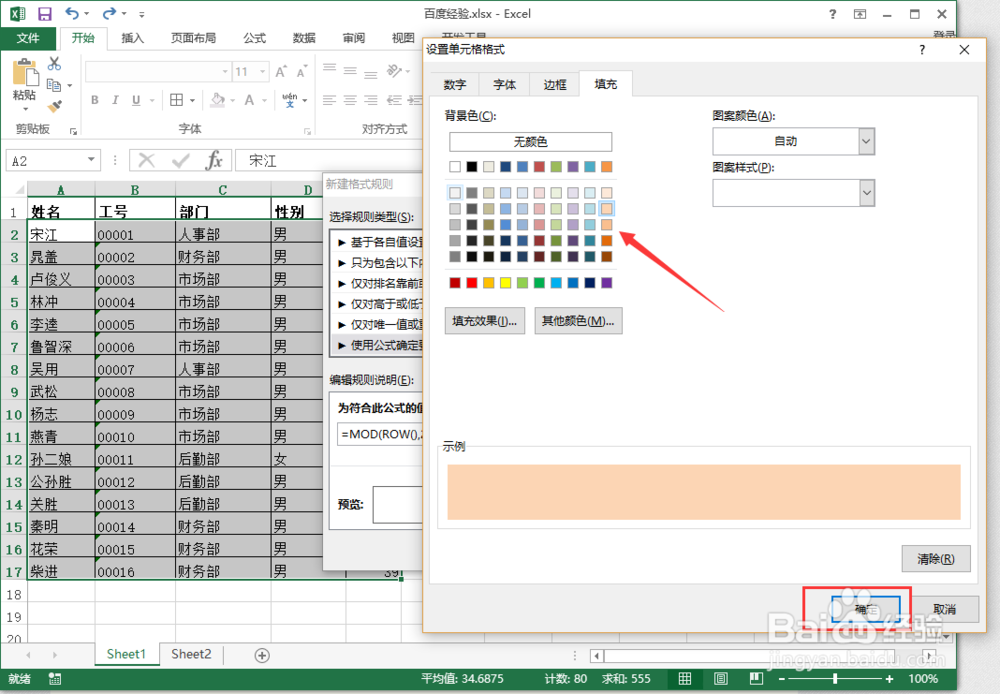Click the Borders icon in the Font group
Screen dimensions: 1000x694
coord(178,99)
